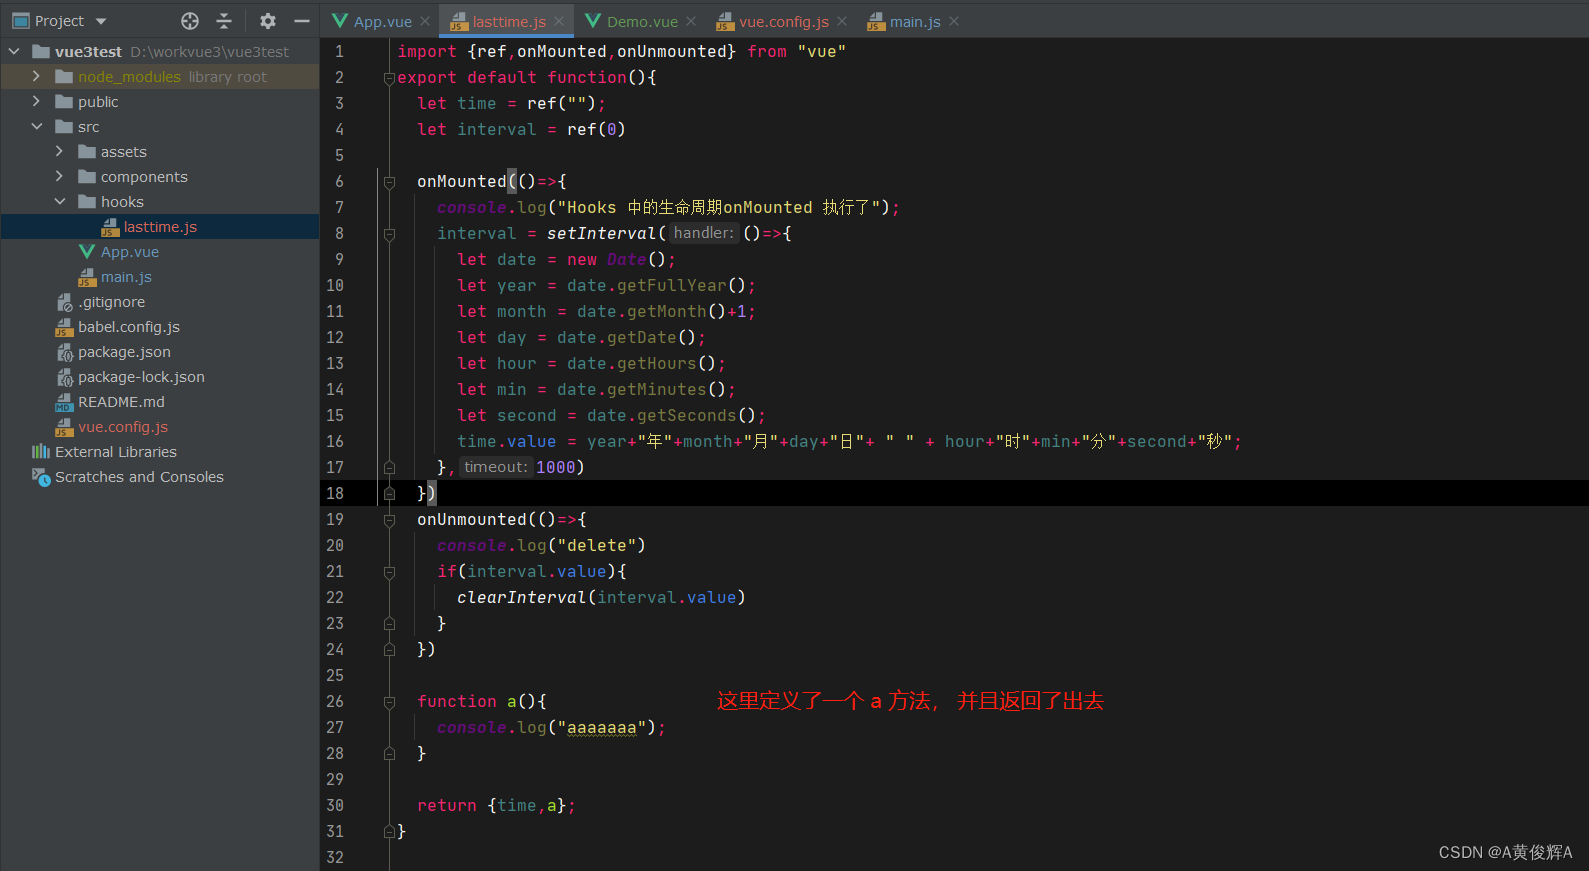Close the main.js tab
This screenshot has height=871, width=1589.
click(954, 21)
